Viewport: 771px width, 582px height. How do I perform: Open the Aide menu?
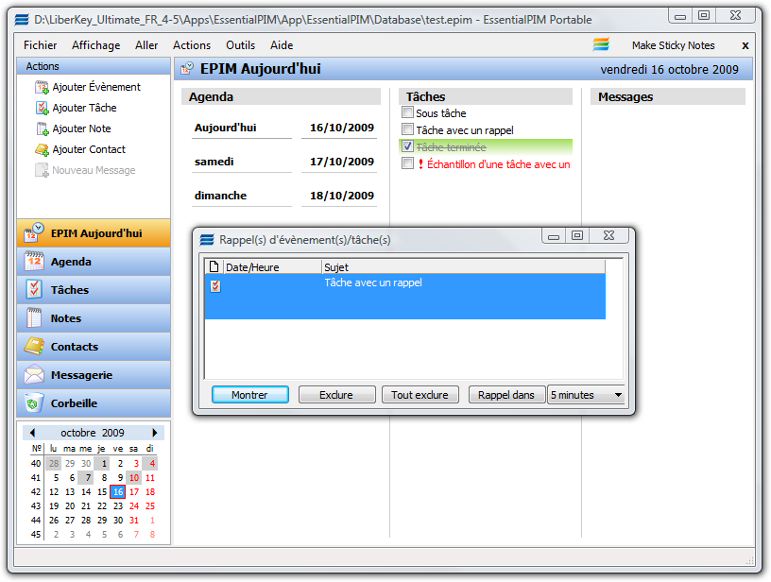coord(282,45)
